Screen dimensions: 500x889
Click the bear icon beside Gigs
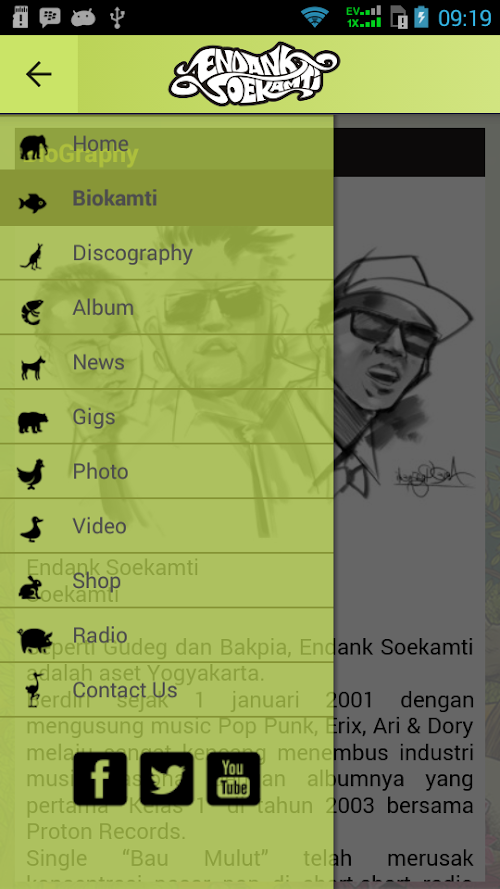pos(32,422)
